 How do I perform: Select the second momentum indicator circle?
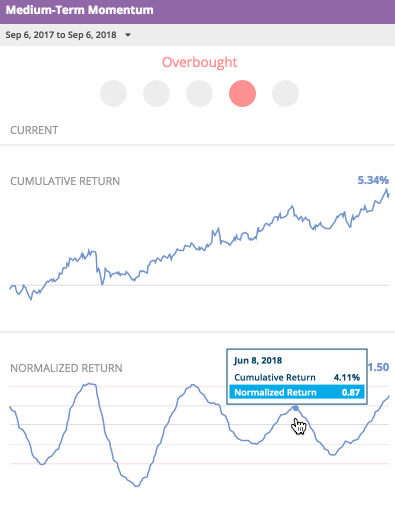(x=156, y=93)
